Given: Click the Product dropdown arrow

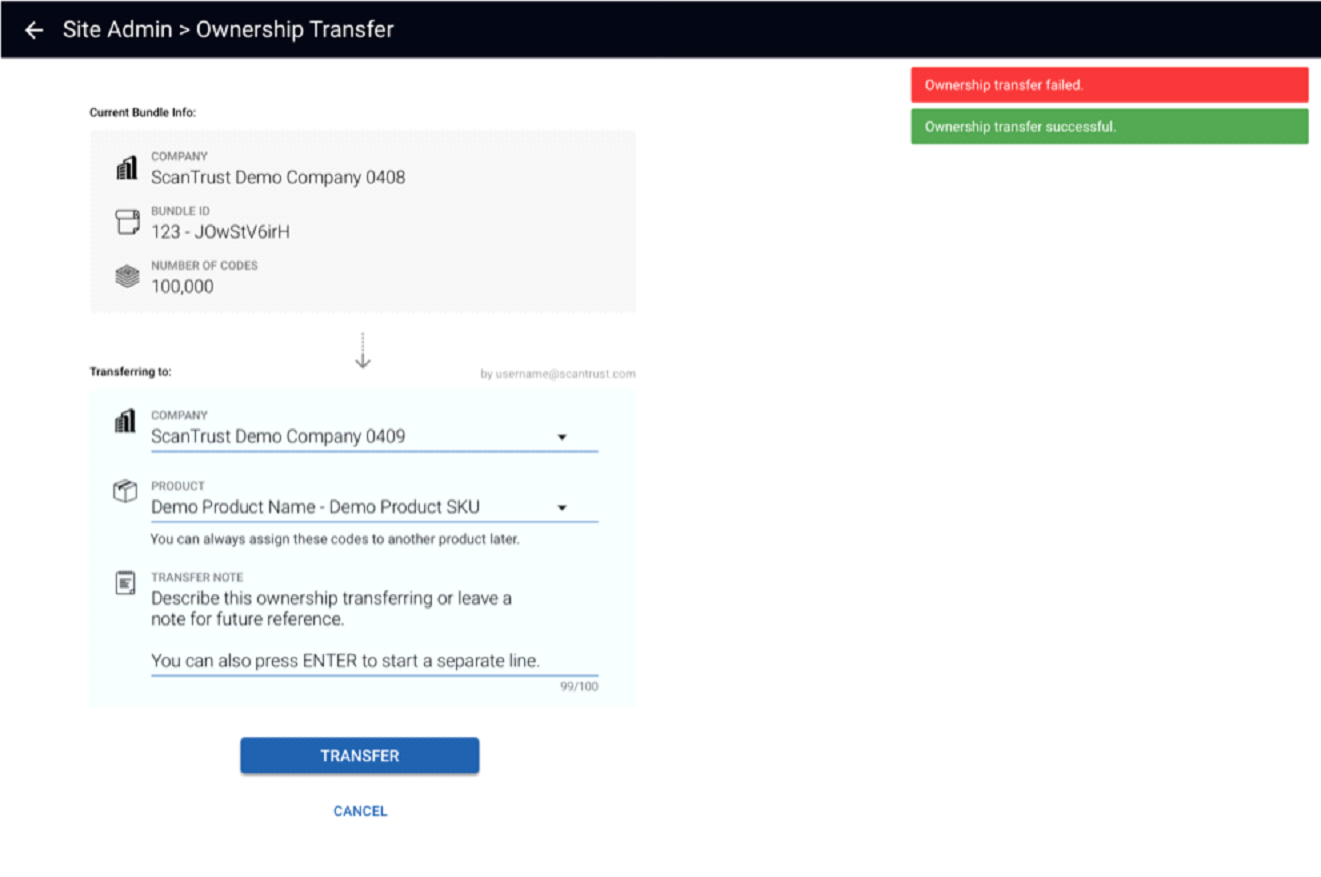Looking at the screenshot, I should click(x=562, y=508).
